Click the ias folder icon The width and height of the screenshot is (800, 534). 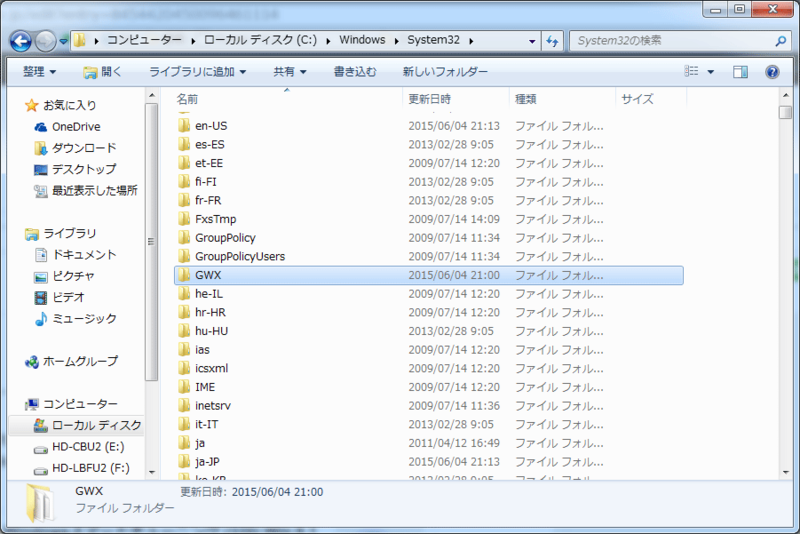(184, 349)
